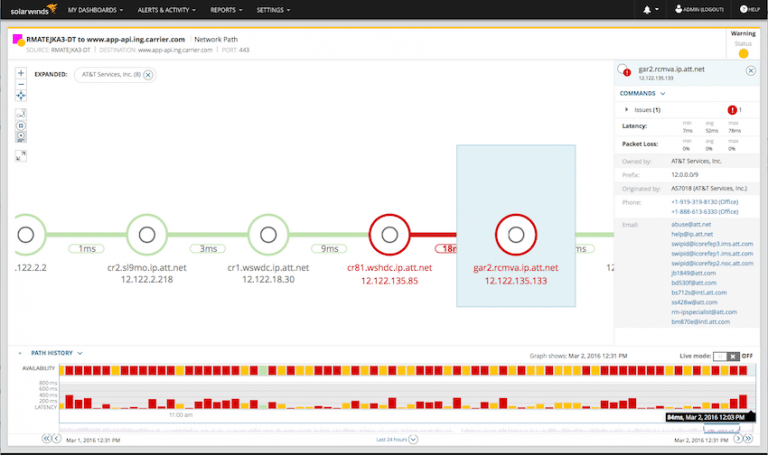Select the cr1.wswdc.ip.att.net node circle

268,235
